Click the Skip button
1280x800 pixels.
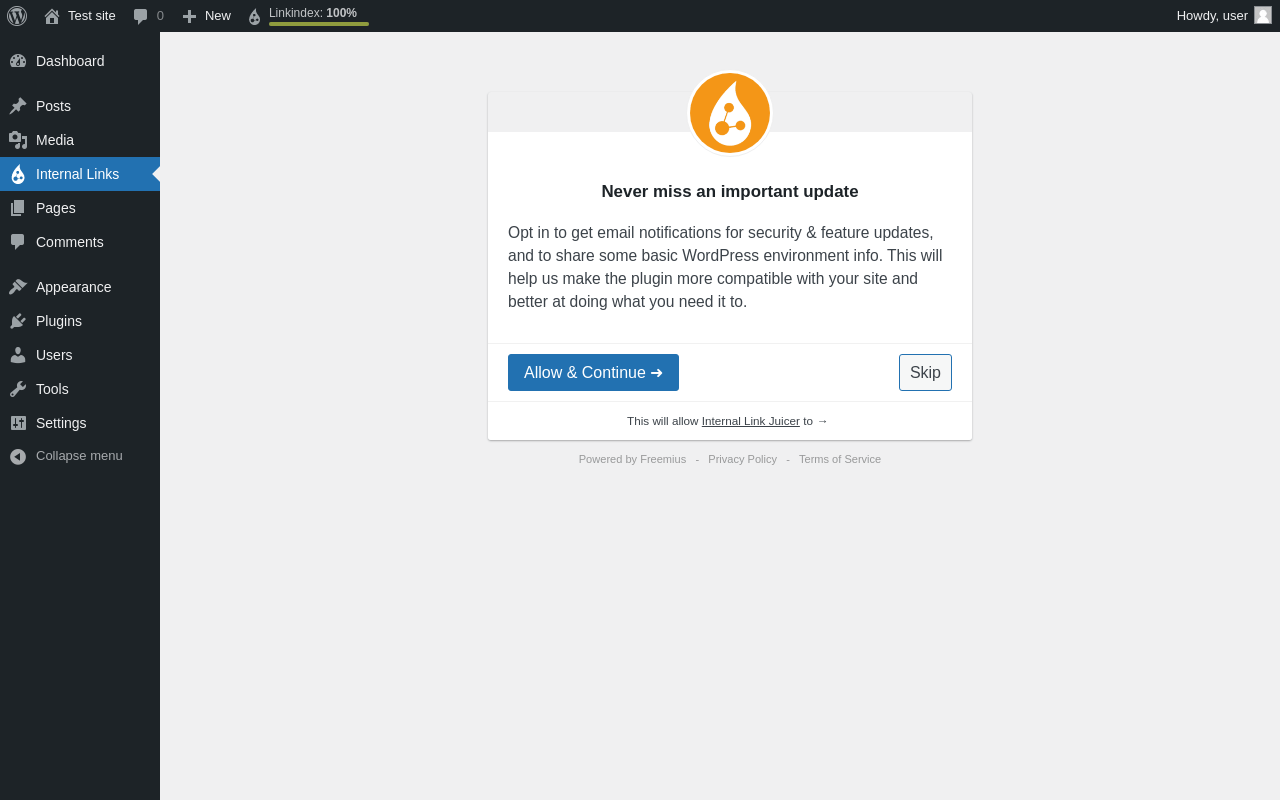click(925, 372)
